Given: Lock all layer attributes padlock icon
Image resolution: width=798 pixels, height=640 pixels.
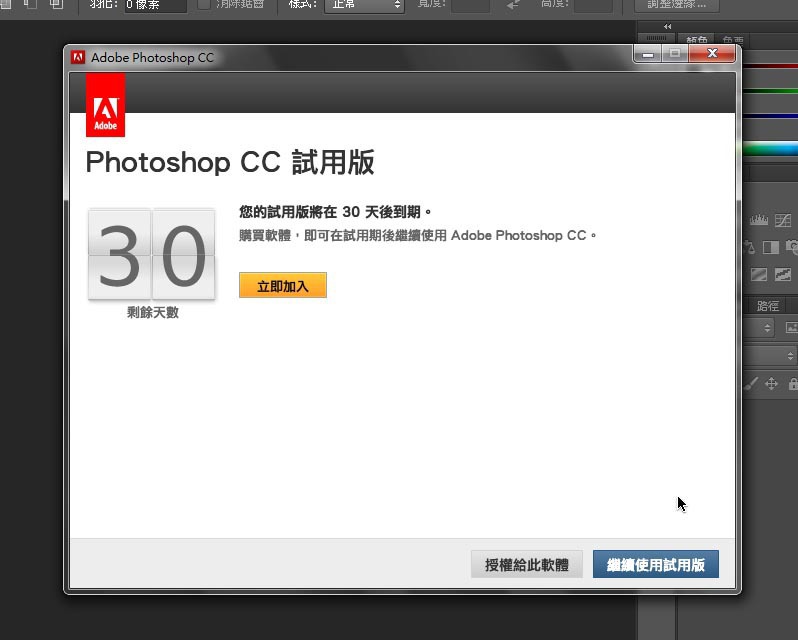Looking at the screenshot, I should (793, 383).
